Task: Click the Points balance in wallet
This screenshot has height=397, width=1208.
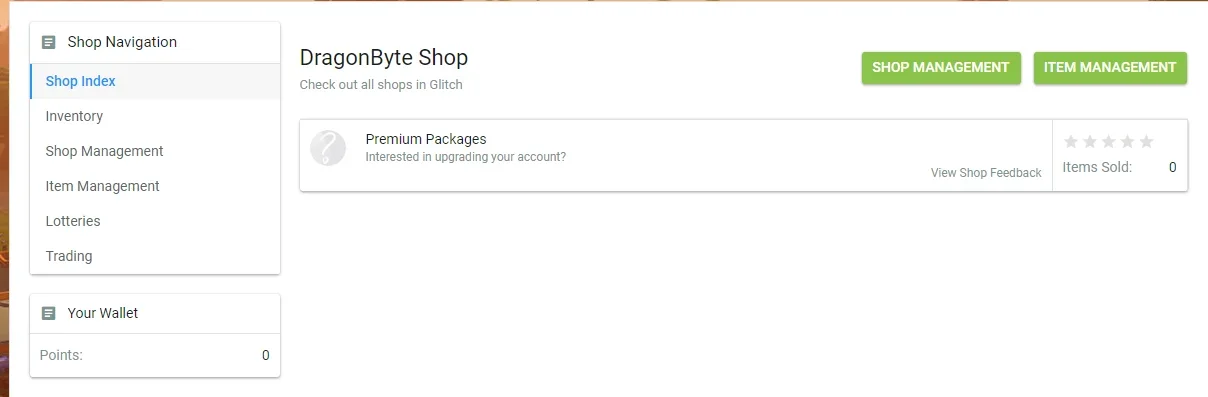Action: (x=265, y=355)
